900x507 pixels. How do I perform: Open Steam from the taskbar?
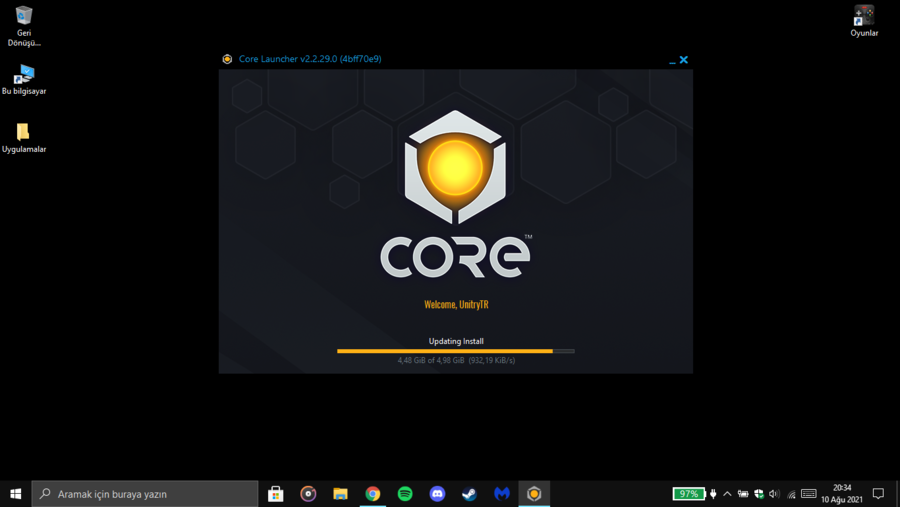(470, 494)
